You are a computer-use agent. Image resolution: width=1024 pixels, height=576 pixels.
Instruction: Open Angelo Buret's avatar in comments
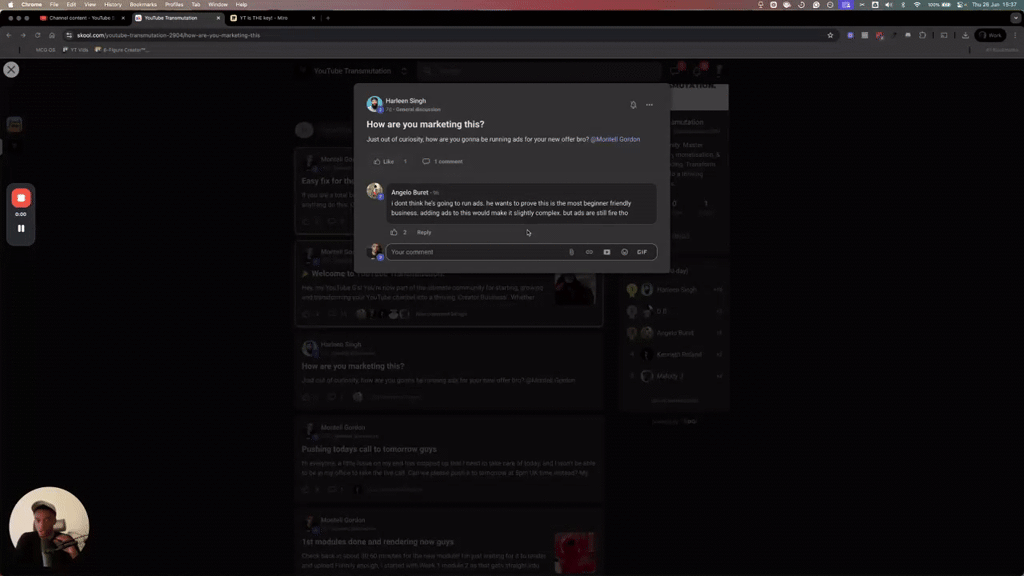click(x=374, y=191)
